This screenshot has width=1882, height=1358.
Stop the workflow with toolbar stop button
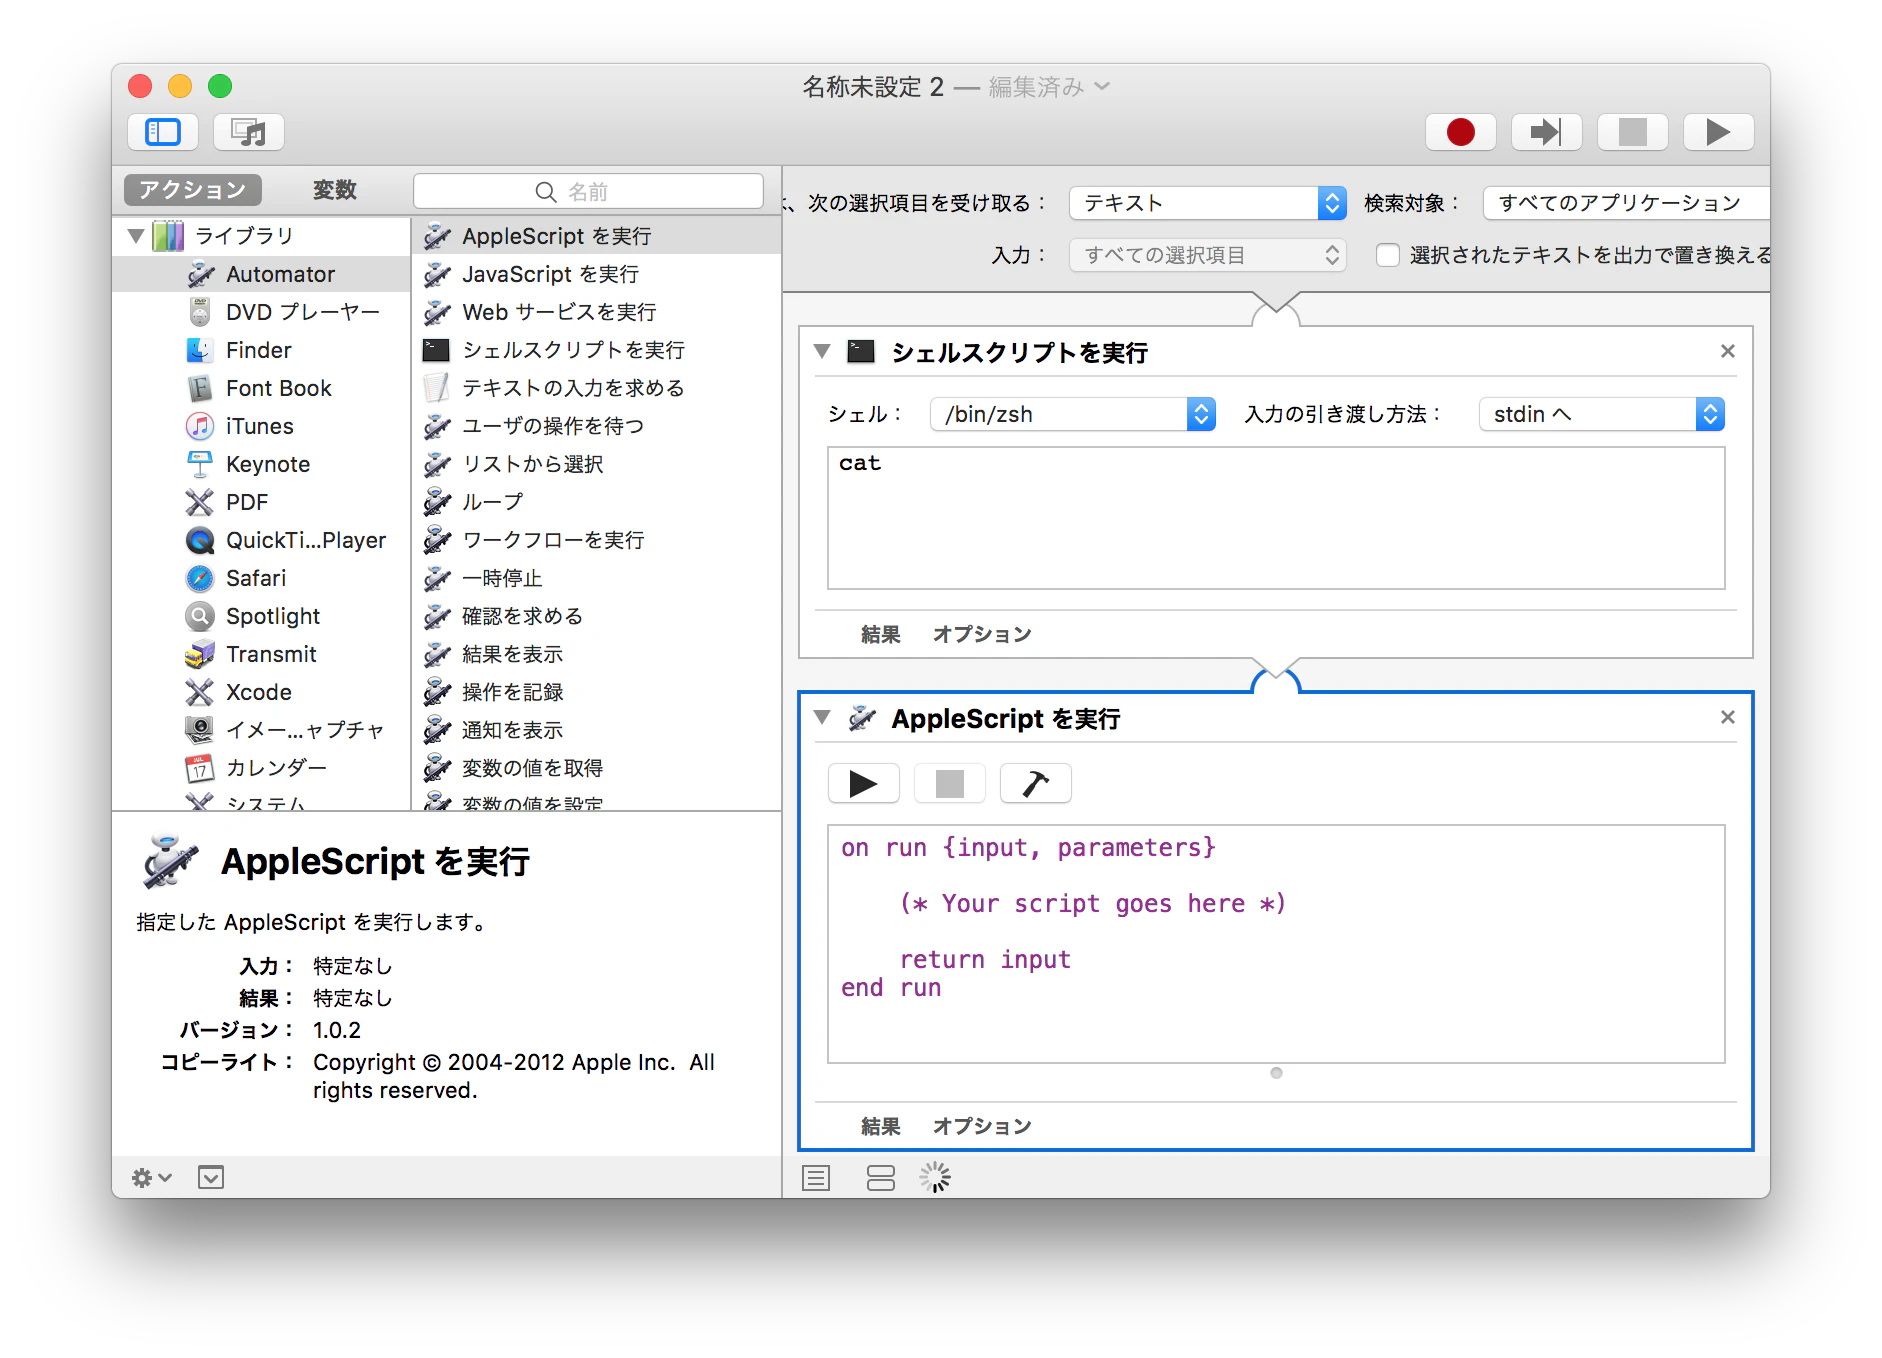click(1632, 132)
